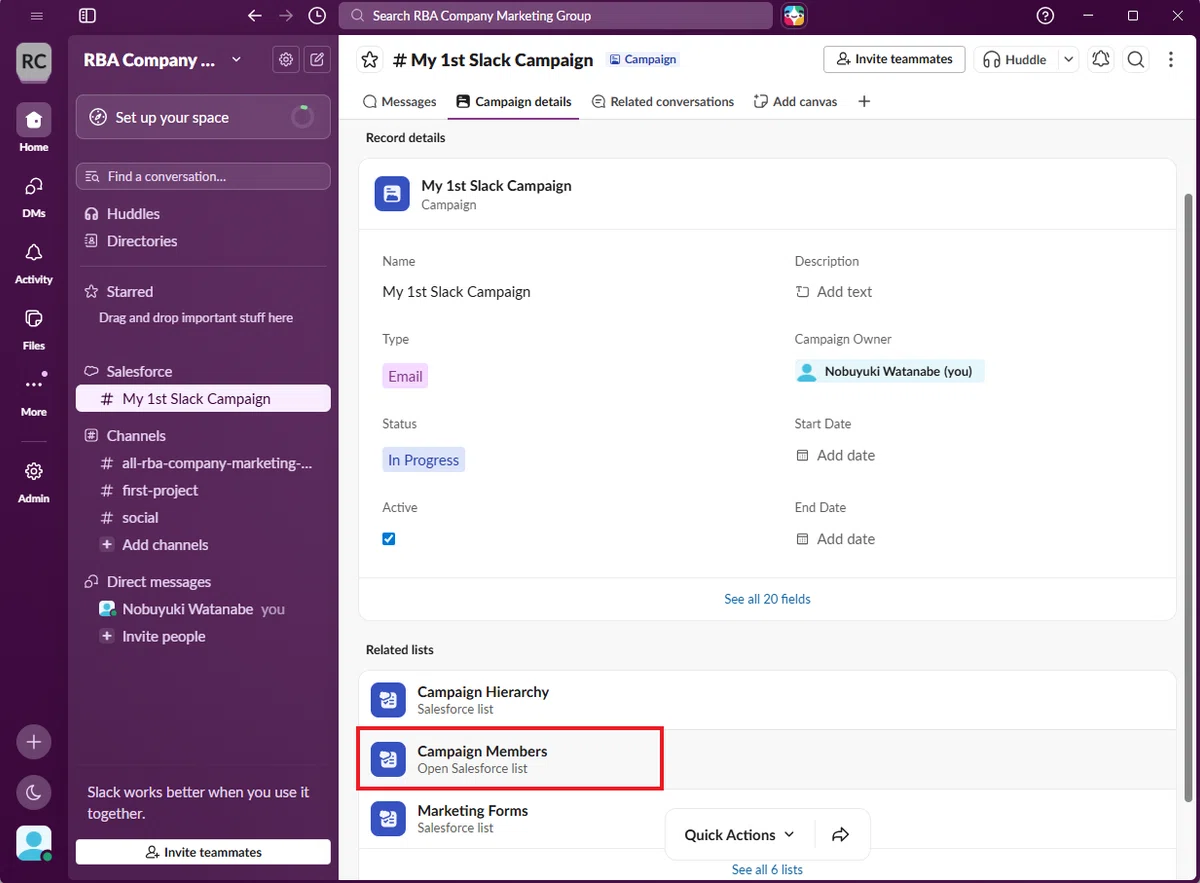The width and height of the screenshot is (1200, 883).
Task: Expand the RBA Company workspace dropdown
Action: (236, 60)
